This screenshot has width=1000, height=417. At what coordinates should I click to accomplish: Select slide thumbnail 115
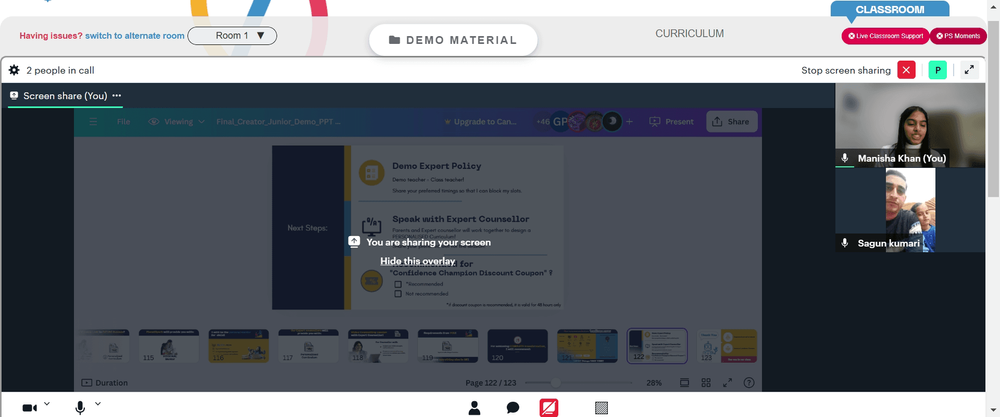[169, 346]
